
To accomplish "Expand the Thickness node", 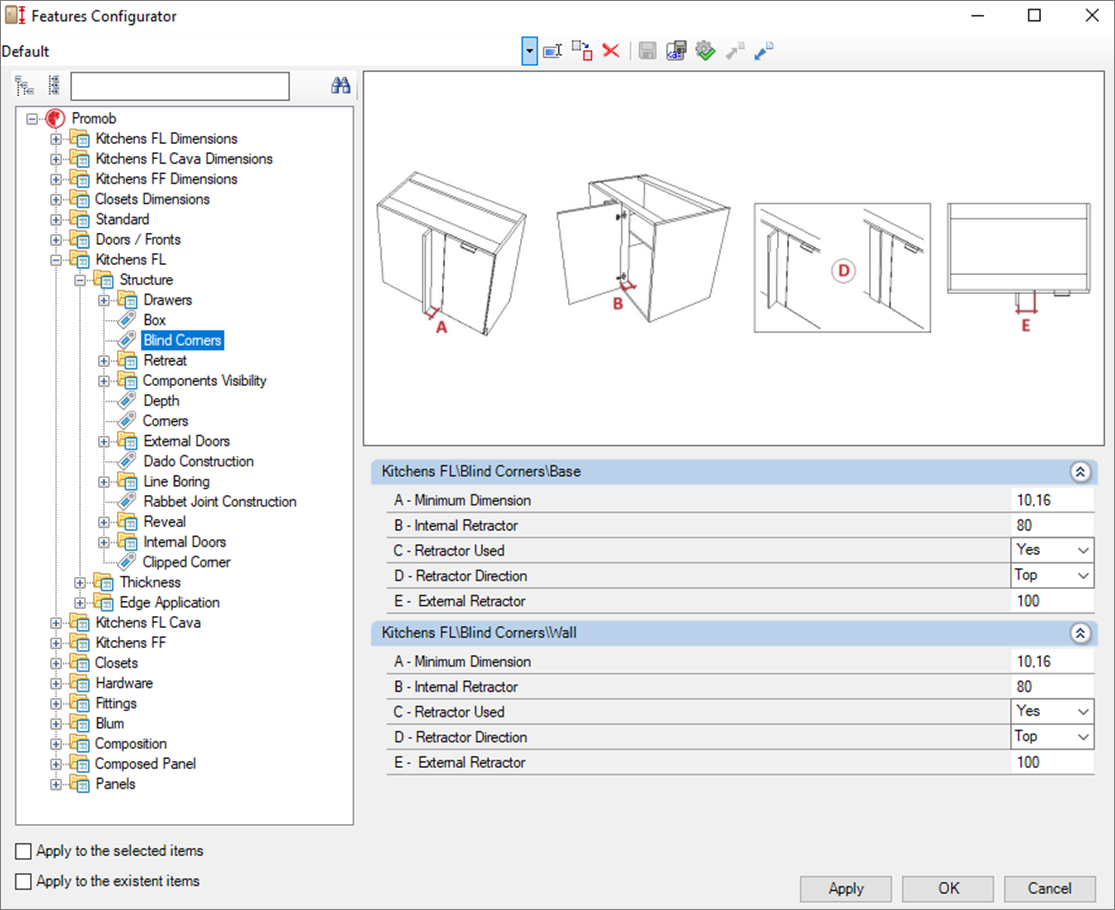I will 80,582.
